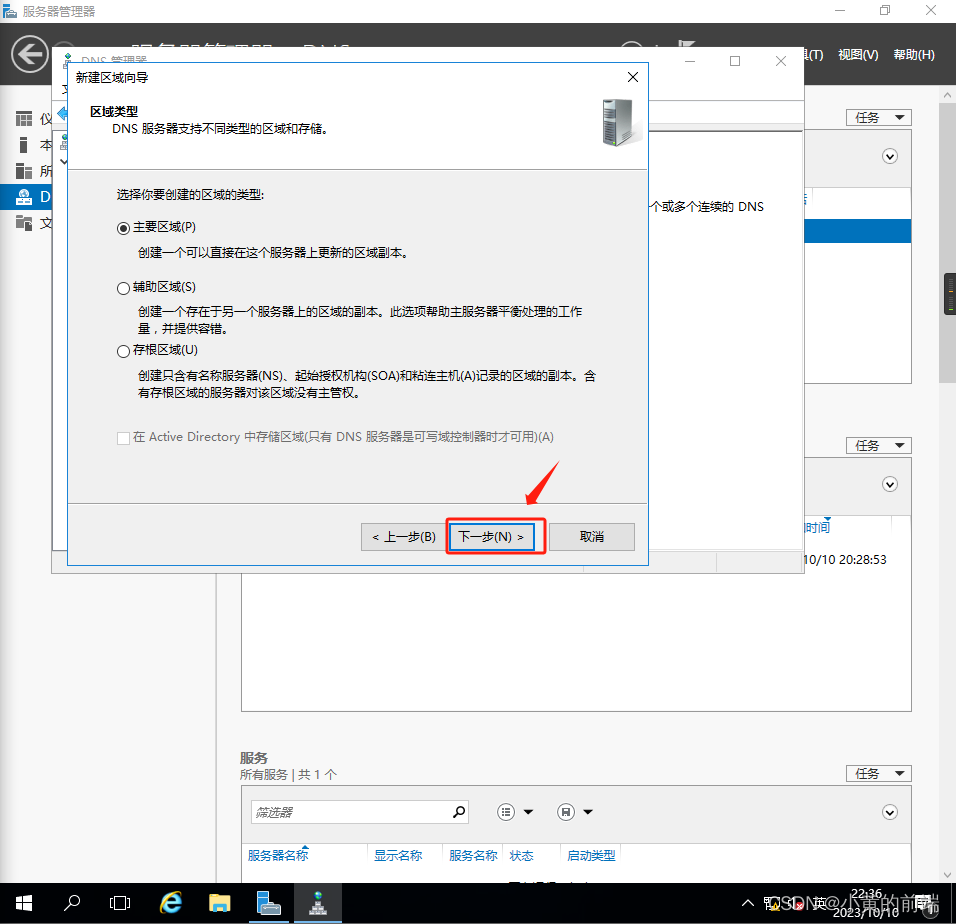Screen dimensions: 956x924
Task: Click the dashboard icon in sidebar
Action: (24, 119)
